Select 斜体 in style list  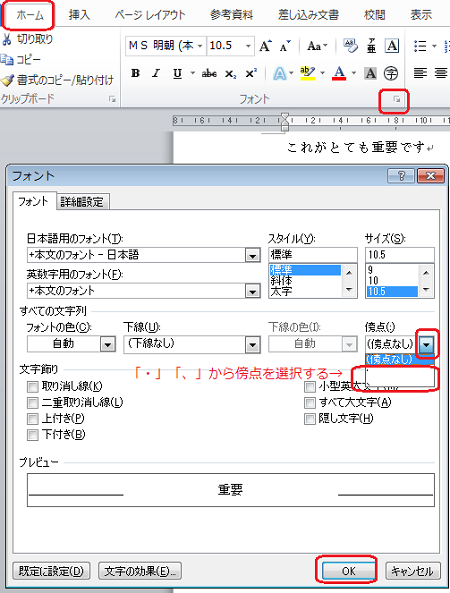tap(281, 280)
